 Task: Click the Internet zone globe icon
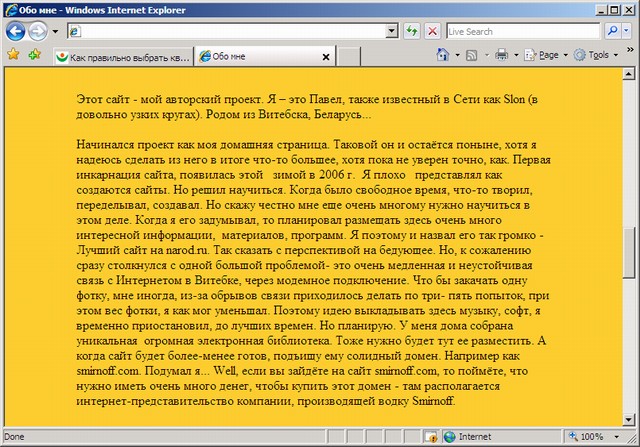pyautogui.click(x=449, y=437)
